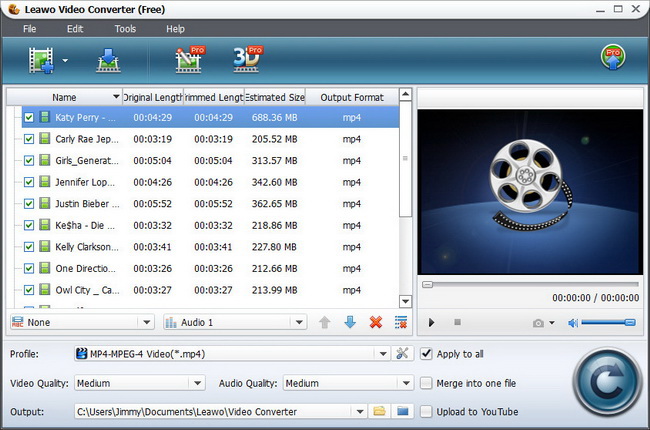Move selected file down in list
This screenshot has width=650, height=430.
coord(350,322)
